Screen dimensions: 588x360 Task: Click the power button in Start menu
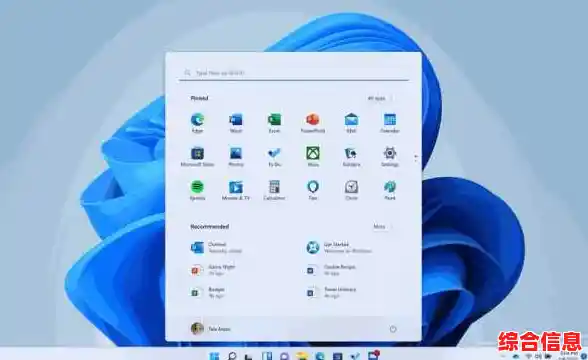[393, 329]
